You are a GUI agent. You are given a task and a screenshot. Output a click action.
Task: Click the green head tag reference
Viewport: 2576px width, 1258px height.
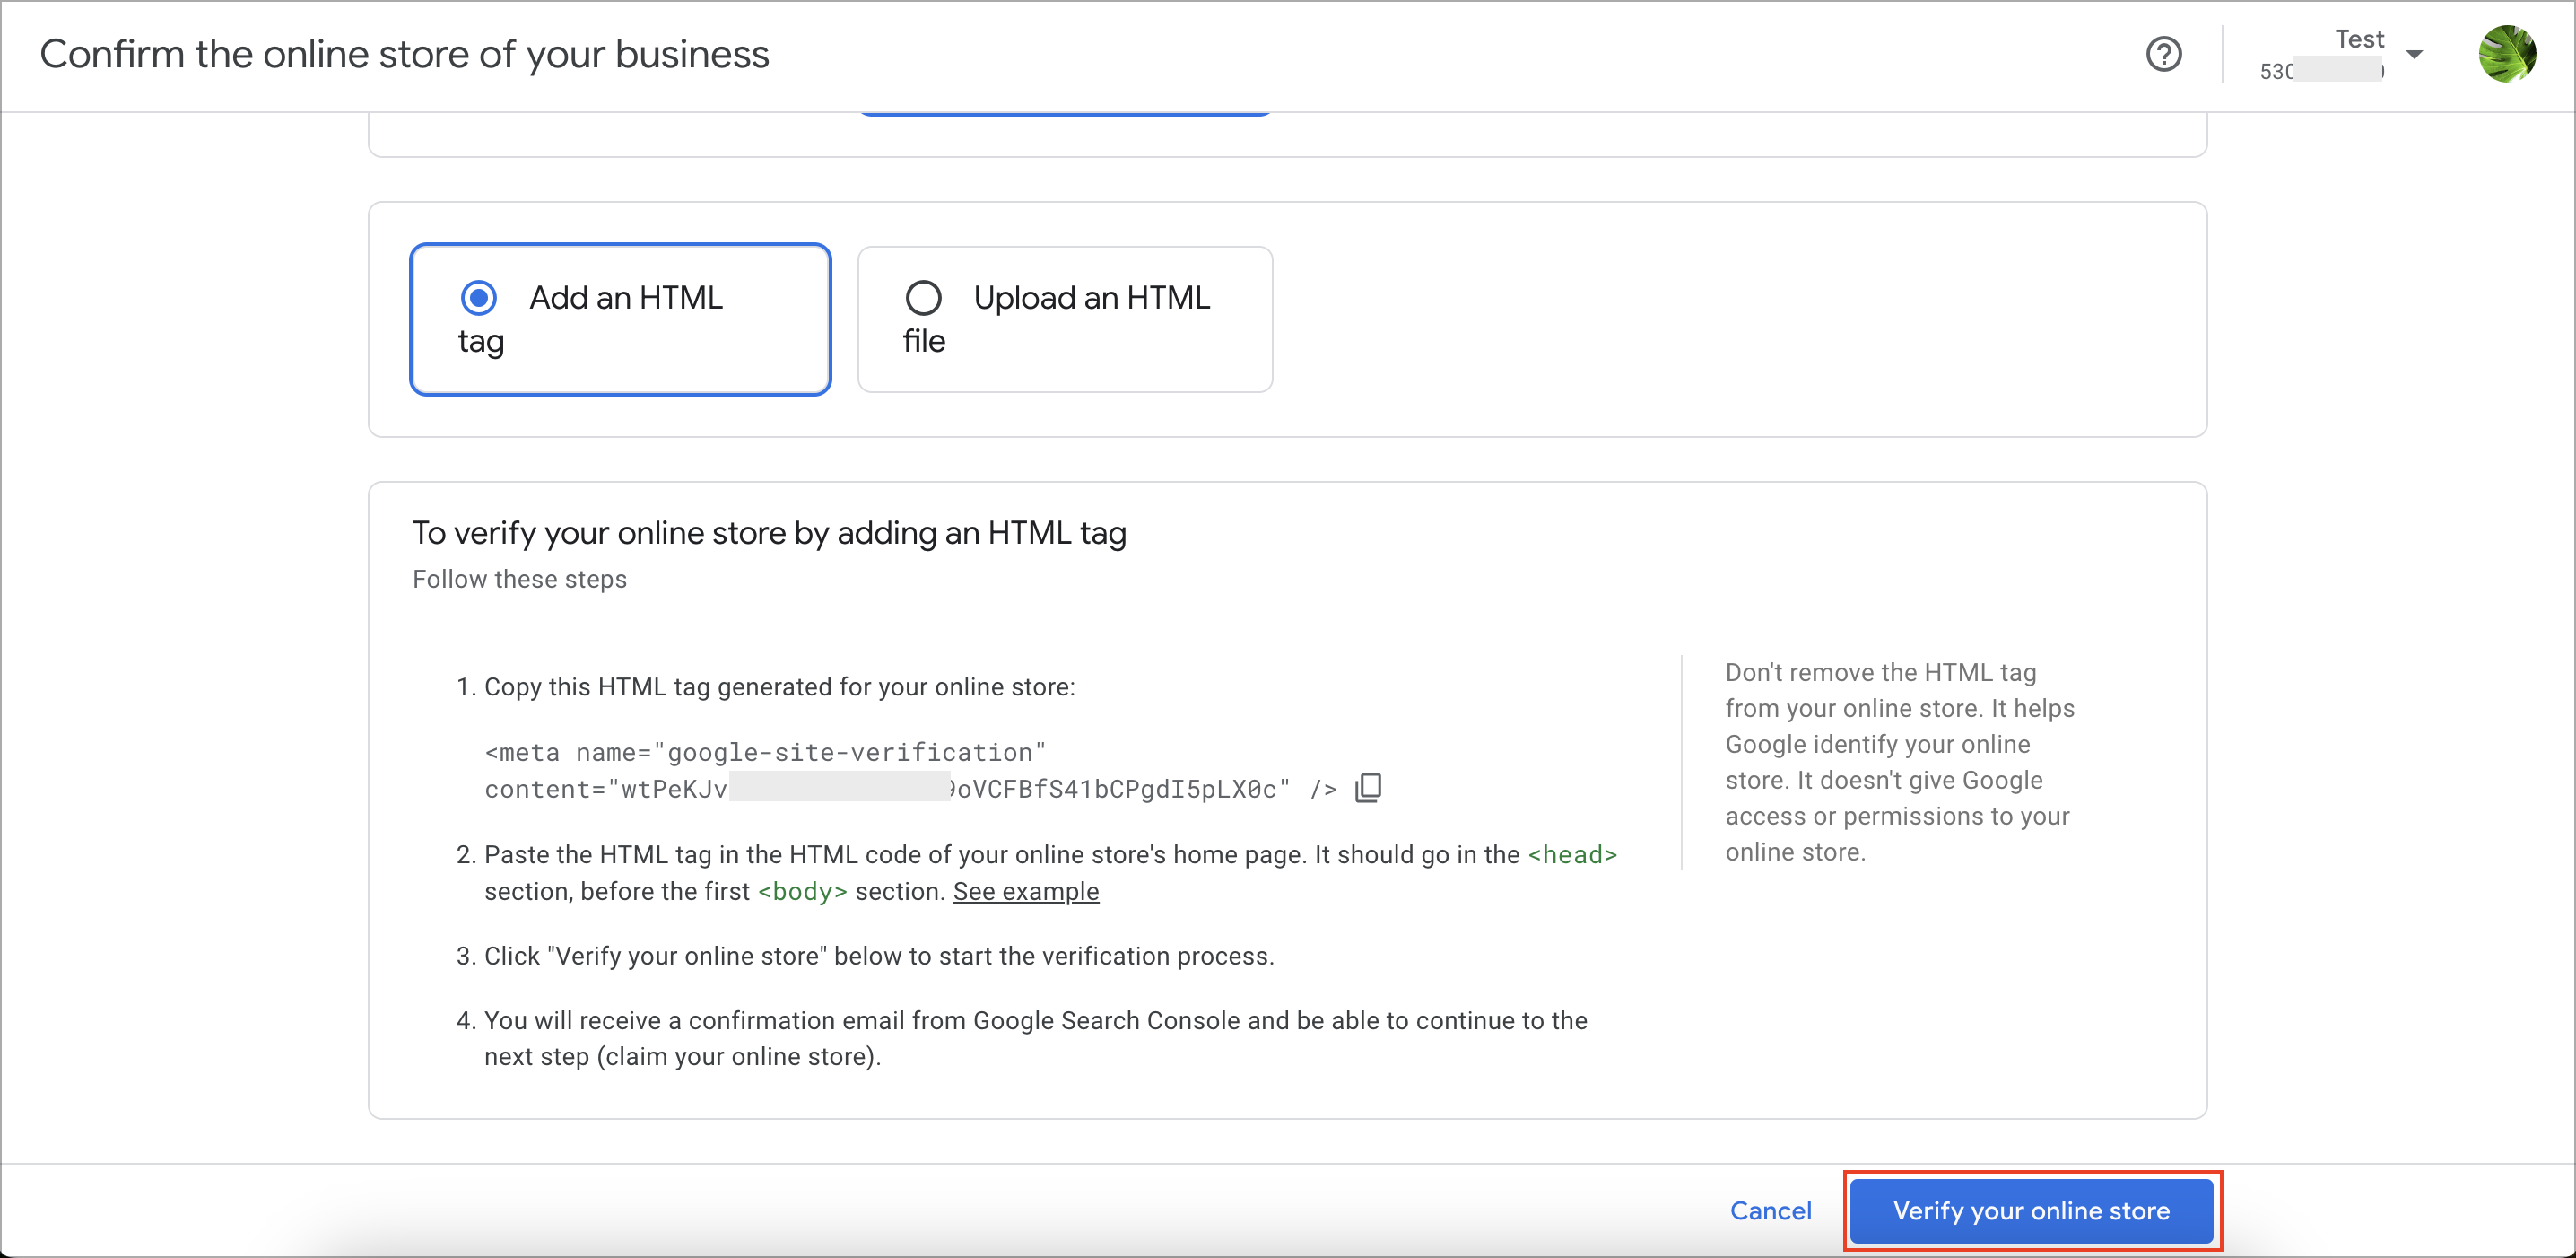click(1572, 854)
